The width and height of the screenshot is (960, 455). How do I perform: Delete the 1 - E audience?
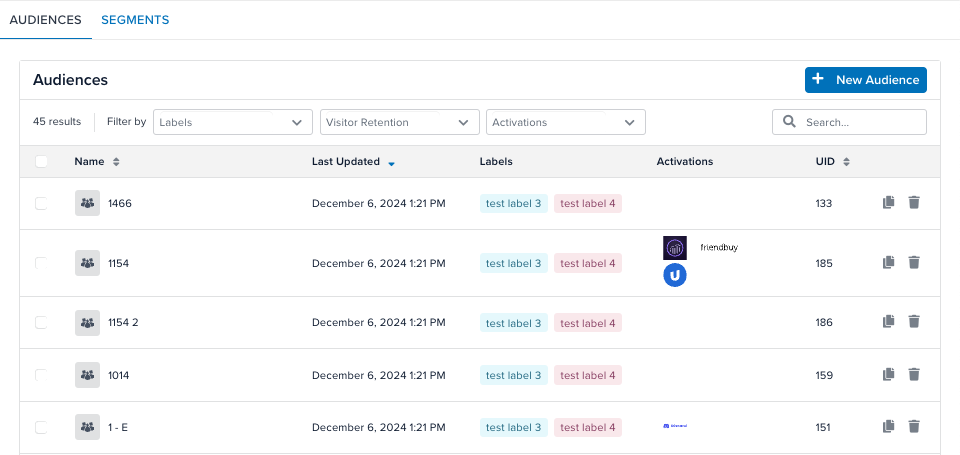[x=914, y=426]
